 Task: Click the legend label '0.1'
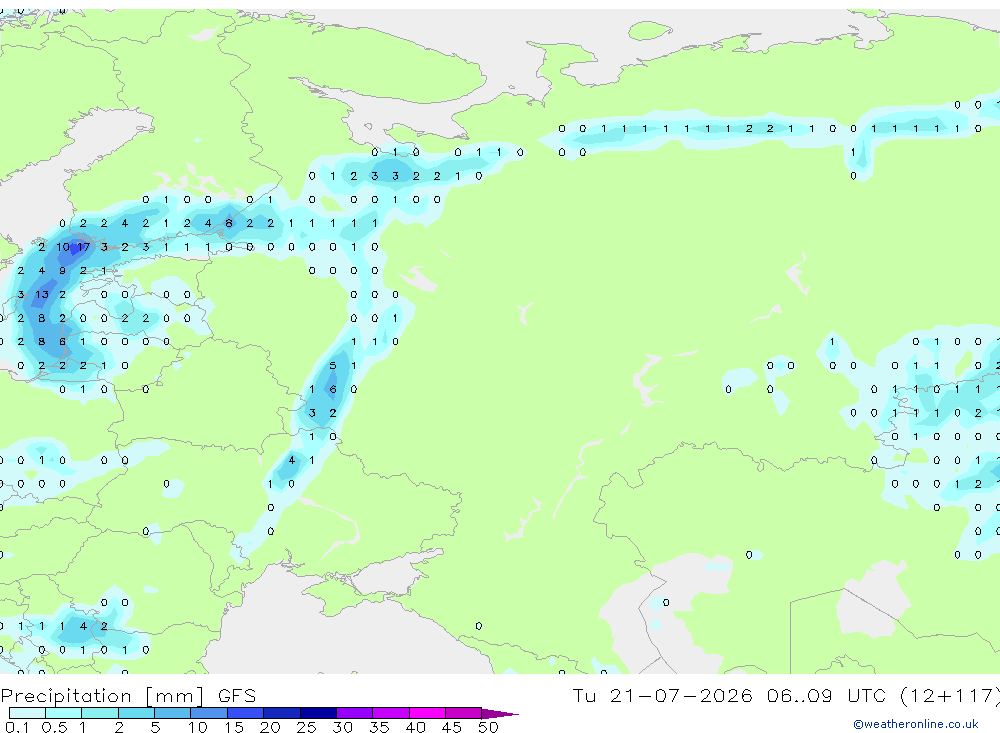coord(17,727)
